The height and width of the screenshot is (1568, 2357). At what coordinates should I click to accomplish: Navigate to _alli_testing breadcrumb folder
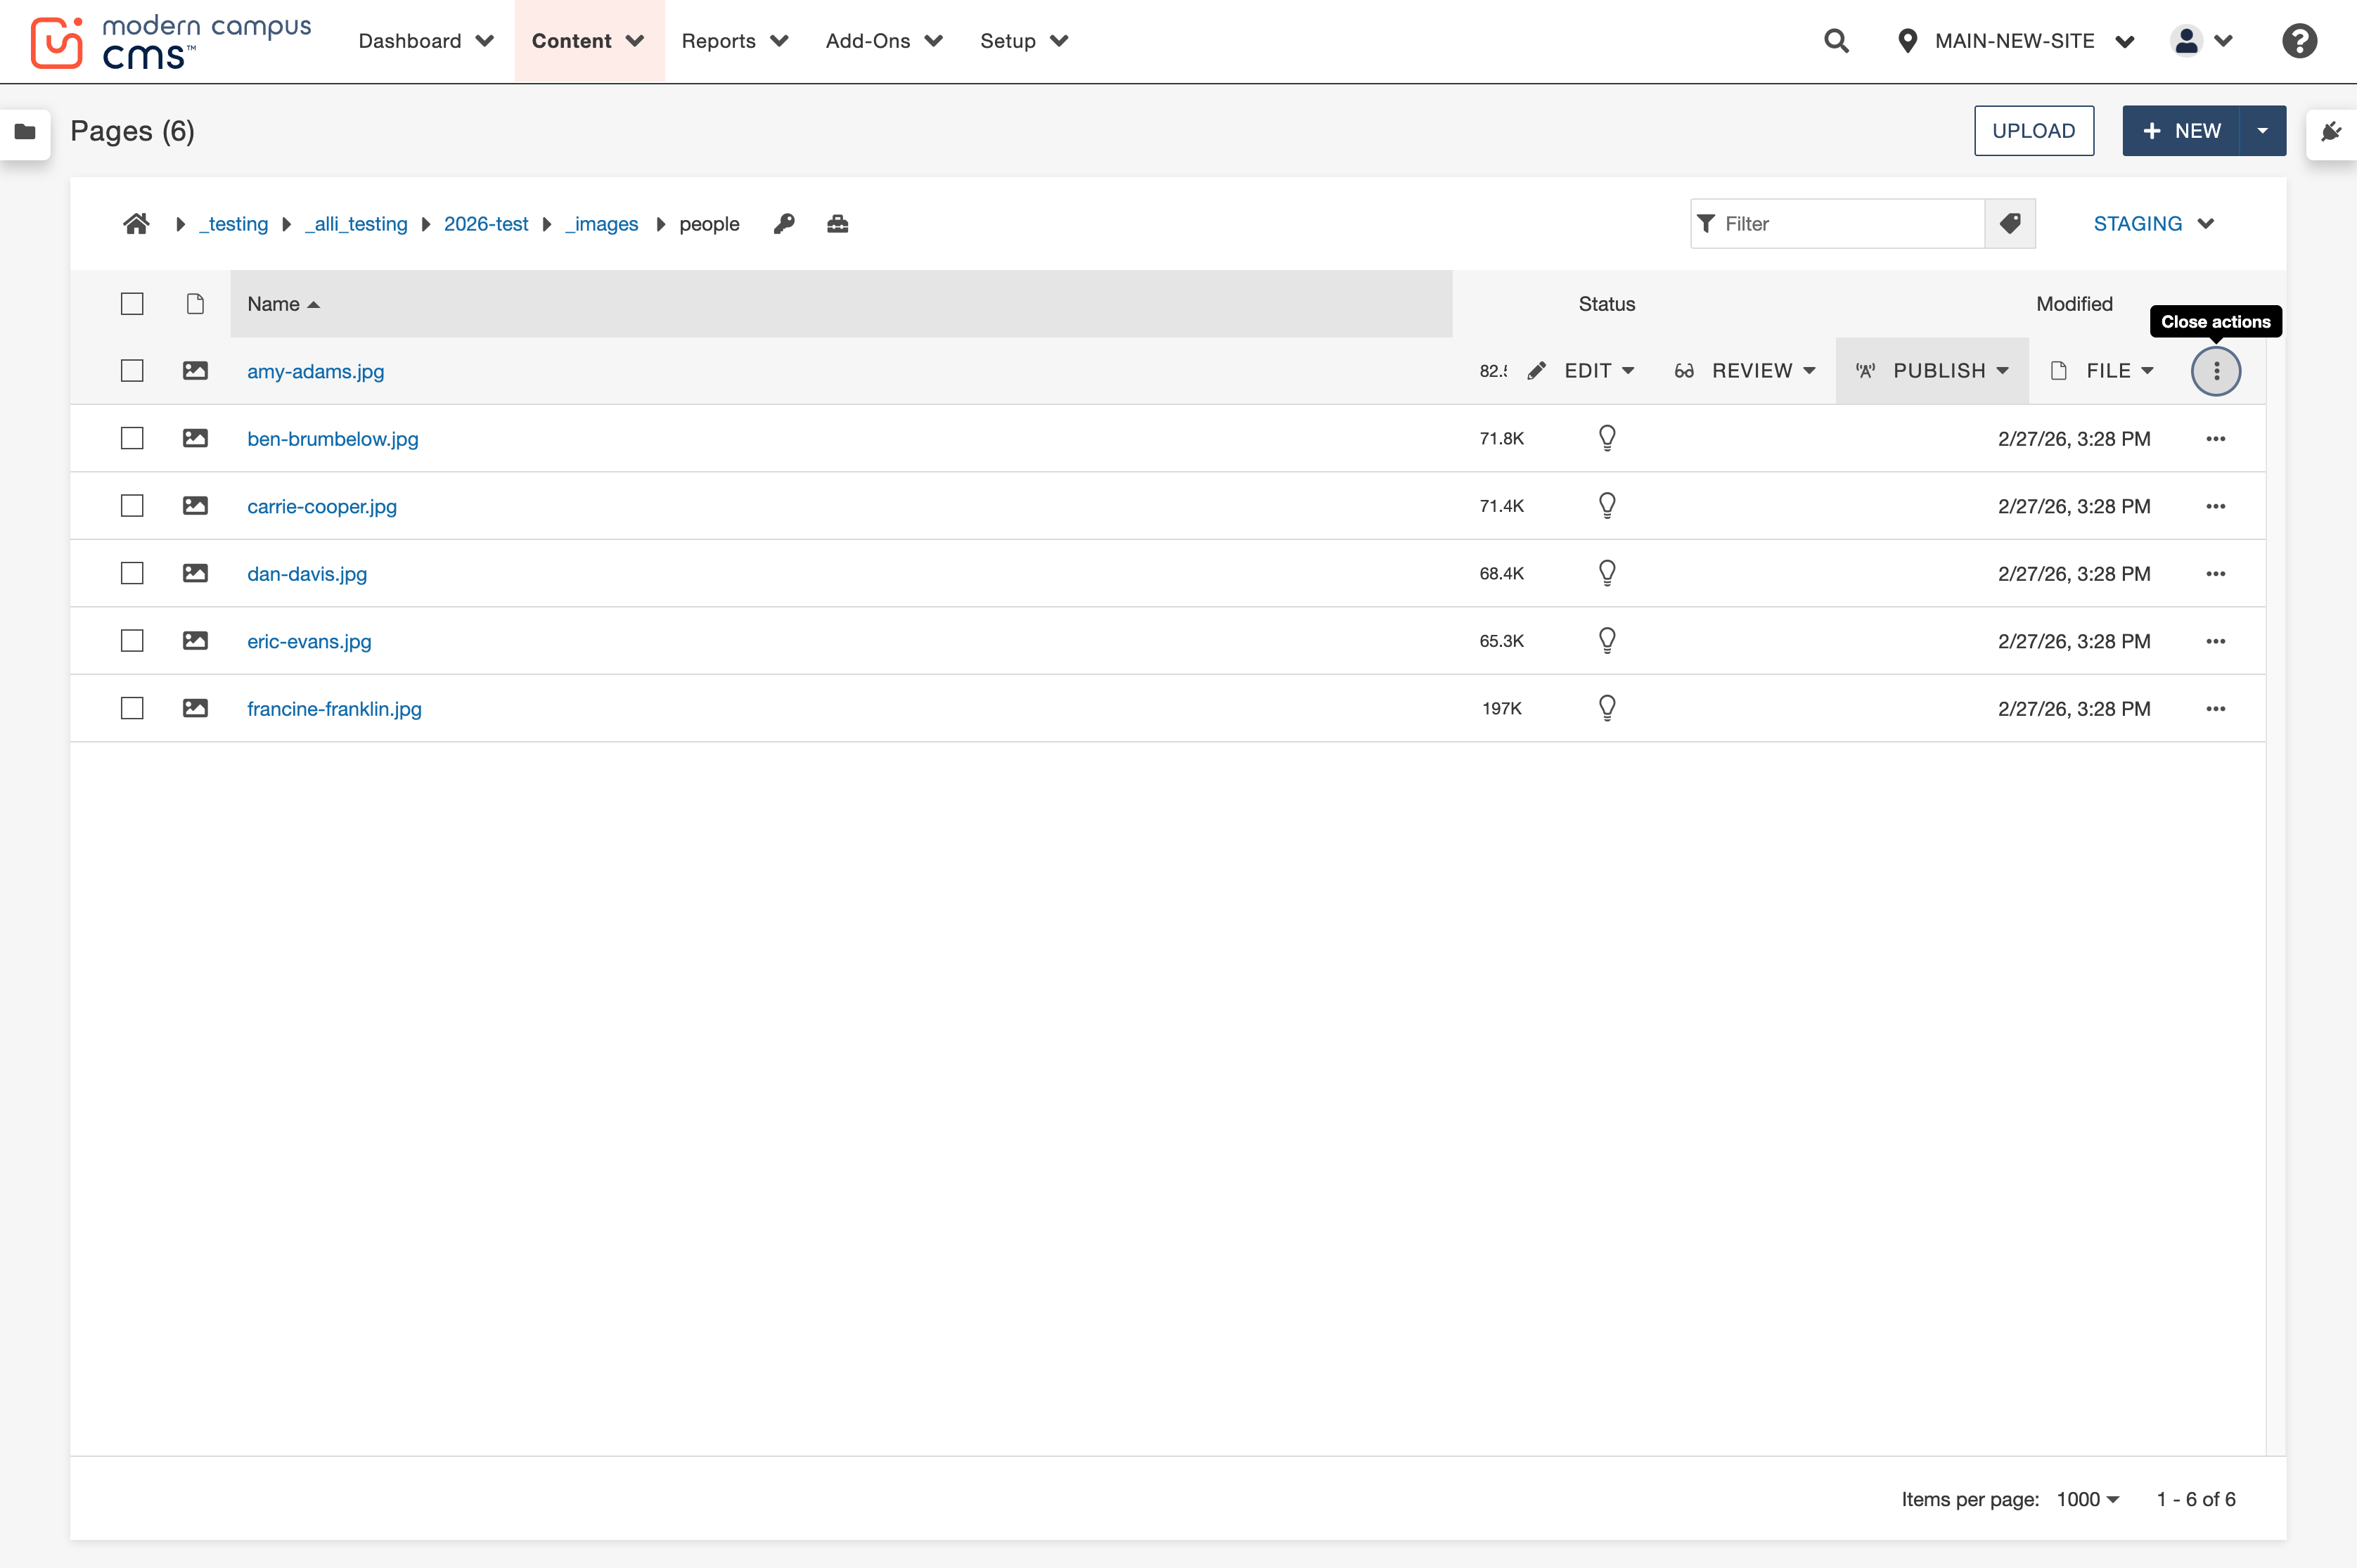[357, 224]
